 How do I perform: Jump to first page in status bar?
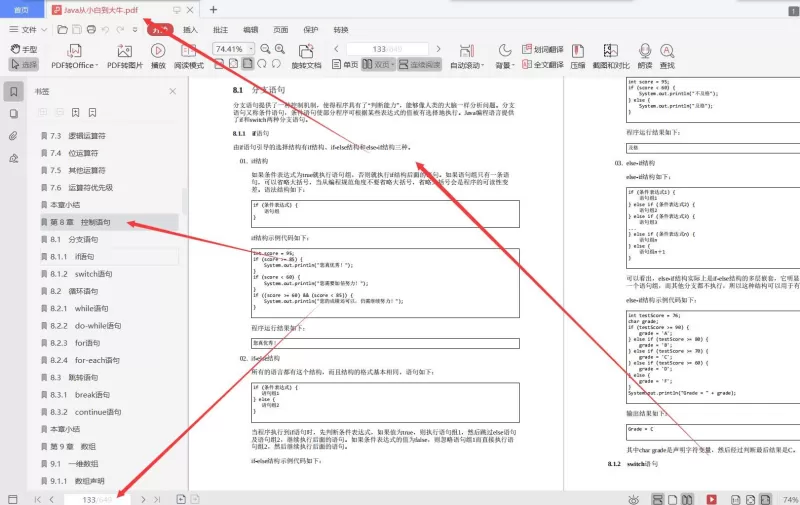coord(37,499)
